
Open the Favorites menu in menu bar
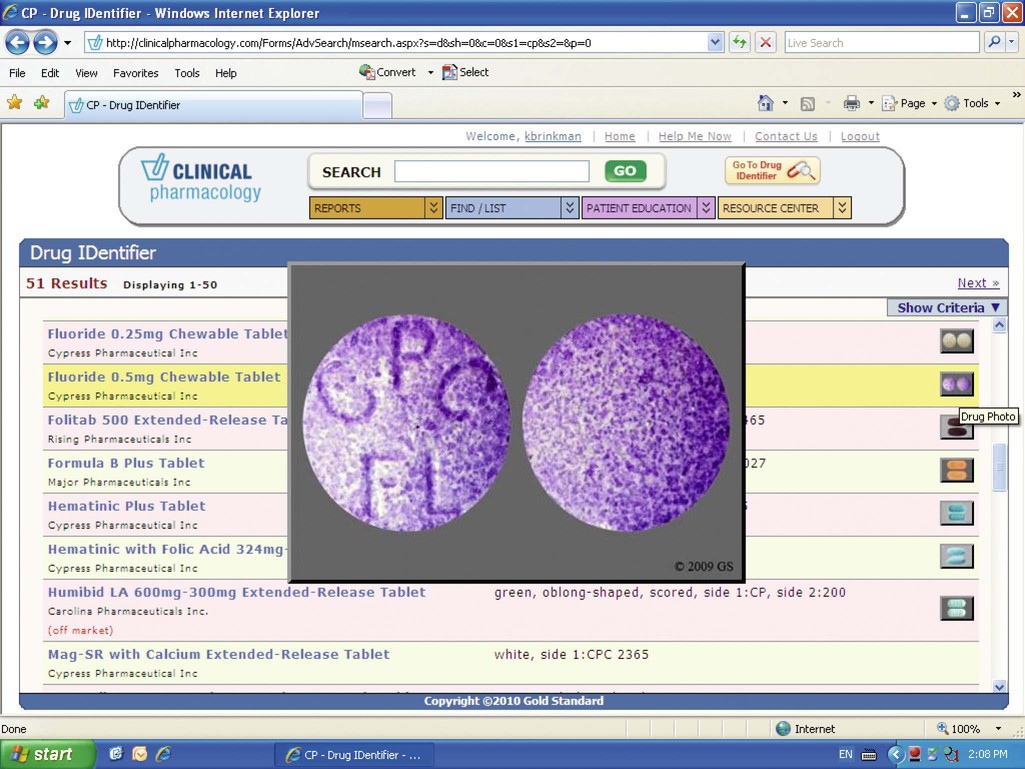point(135,73)
